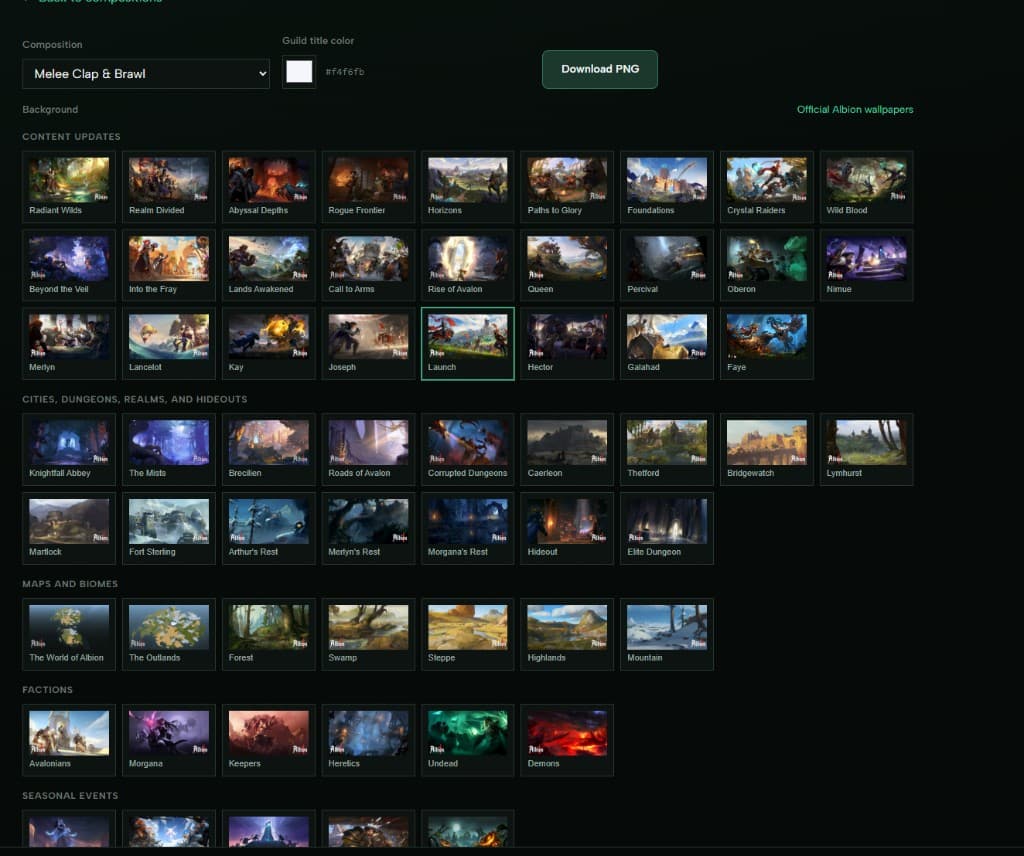
Task: Choose the Martlock background
Action: (69, 528)
